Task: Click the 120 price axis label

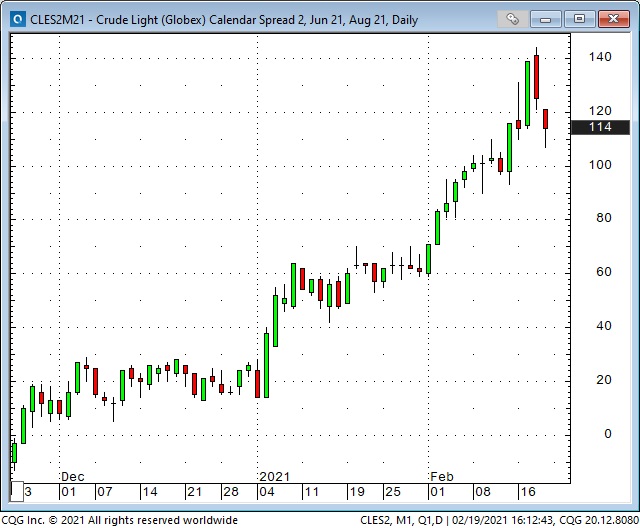Action: coord(600,111)
